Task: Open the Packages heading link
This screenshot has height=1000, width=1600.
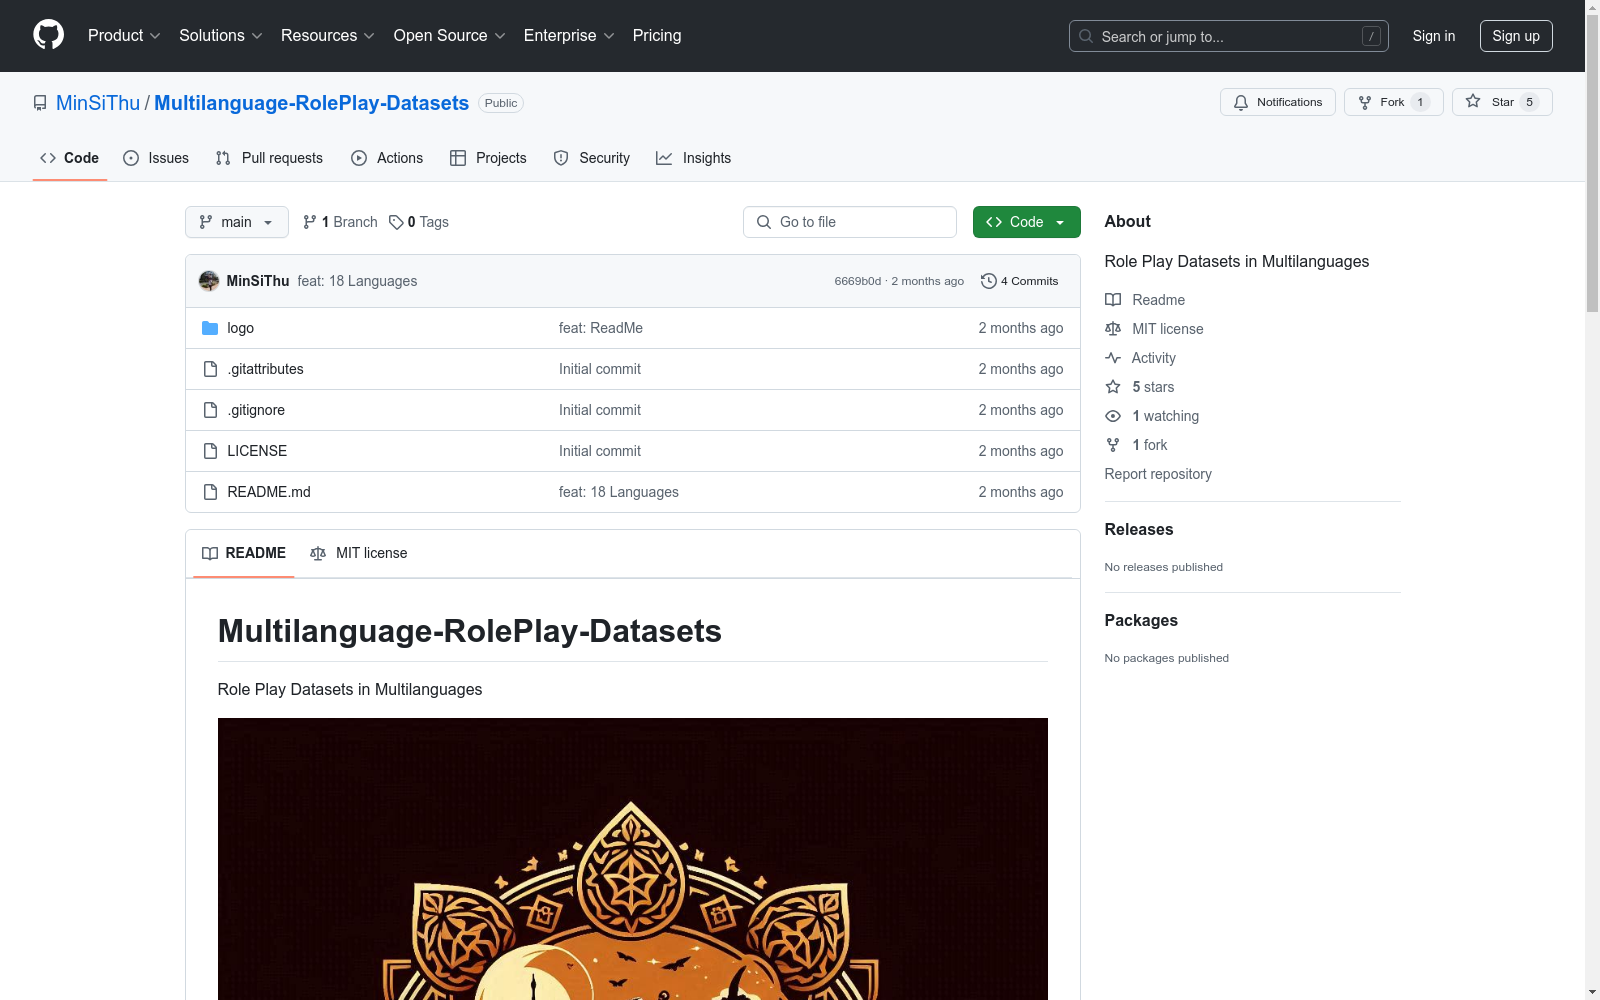Action: tap(1141, 621)
